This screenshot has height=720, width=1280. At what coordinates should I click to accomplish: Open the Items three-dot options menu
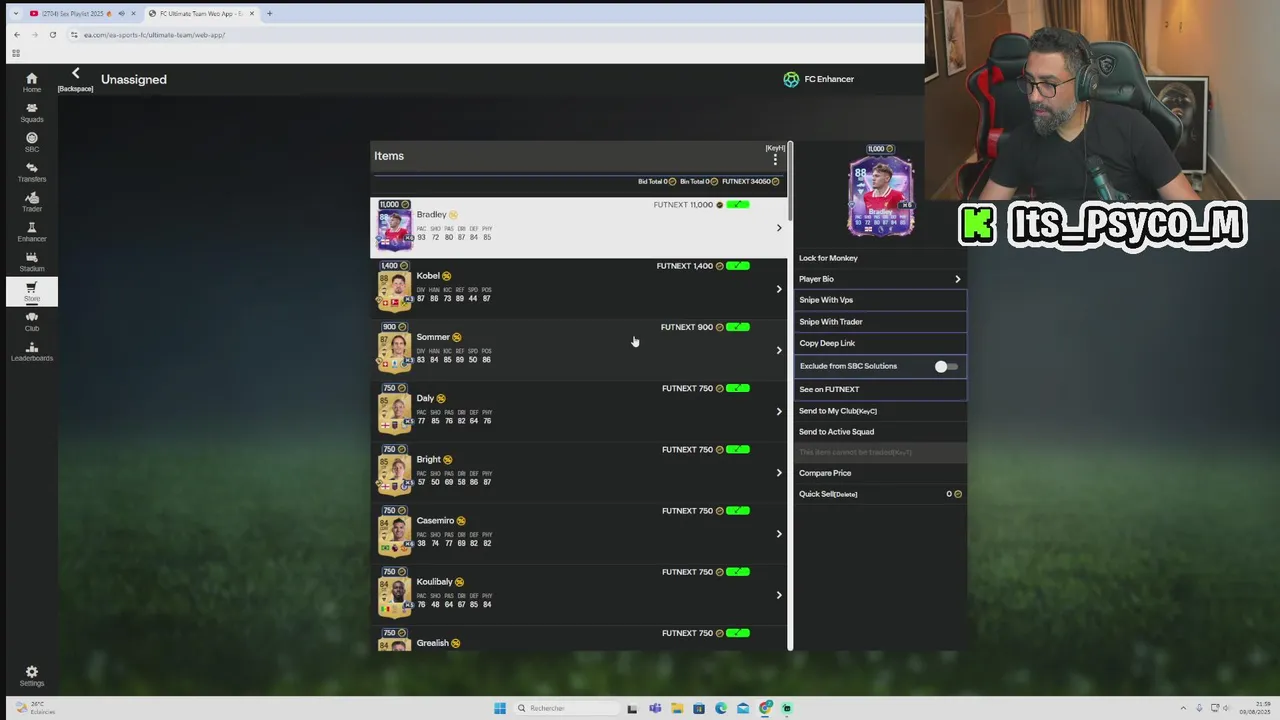[775, 159]
